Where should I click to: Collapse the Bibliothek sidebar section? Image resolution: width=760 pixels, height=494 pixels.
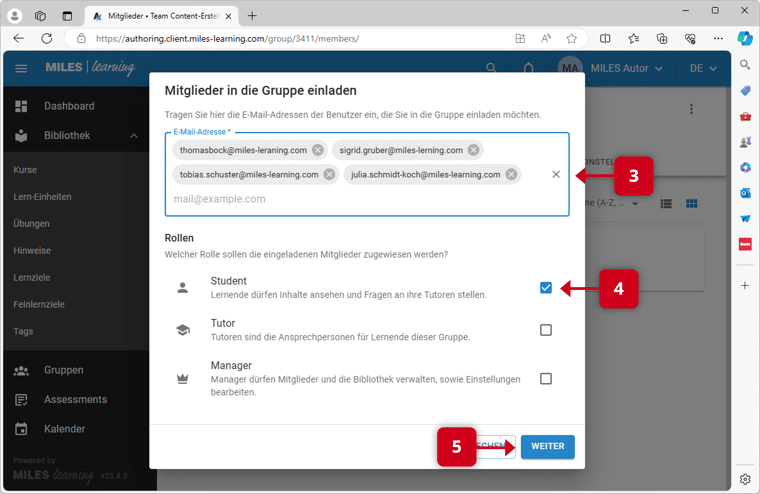pyautogui.click(x=134, y=136)
